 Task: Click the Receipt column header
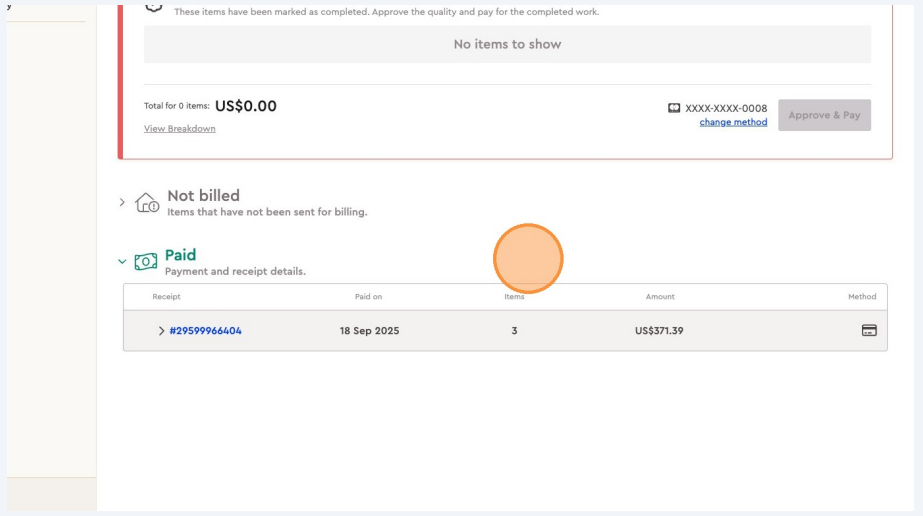pos(166,297)
